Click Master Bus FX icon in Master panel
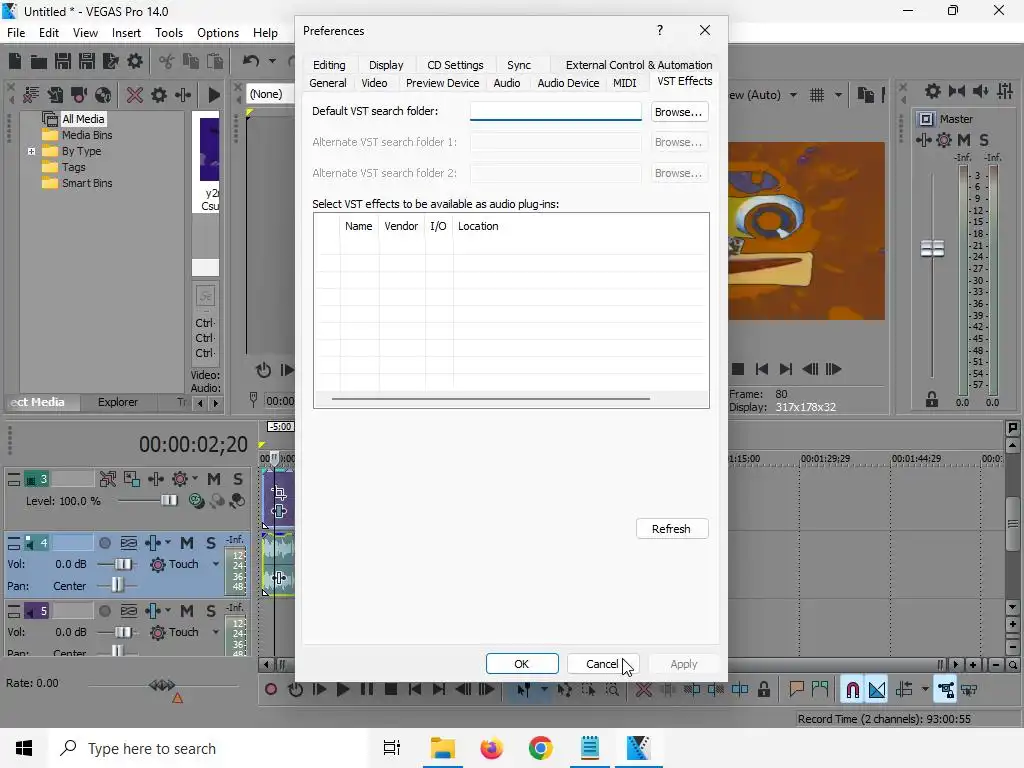 [x=923, y=140]
